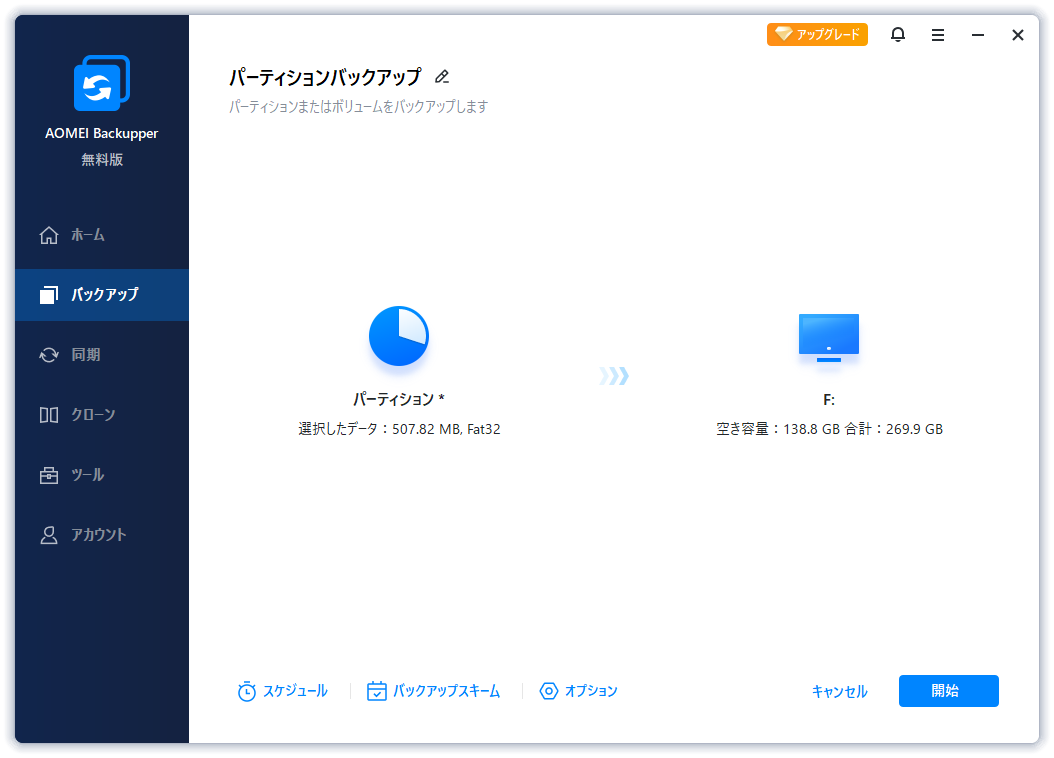This screenshot has width=1054, height=758.
Task: Close the AOMEI Backupper window
Action: click(x=1018, y=35)
